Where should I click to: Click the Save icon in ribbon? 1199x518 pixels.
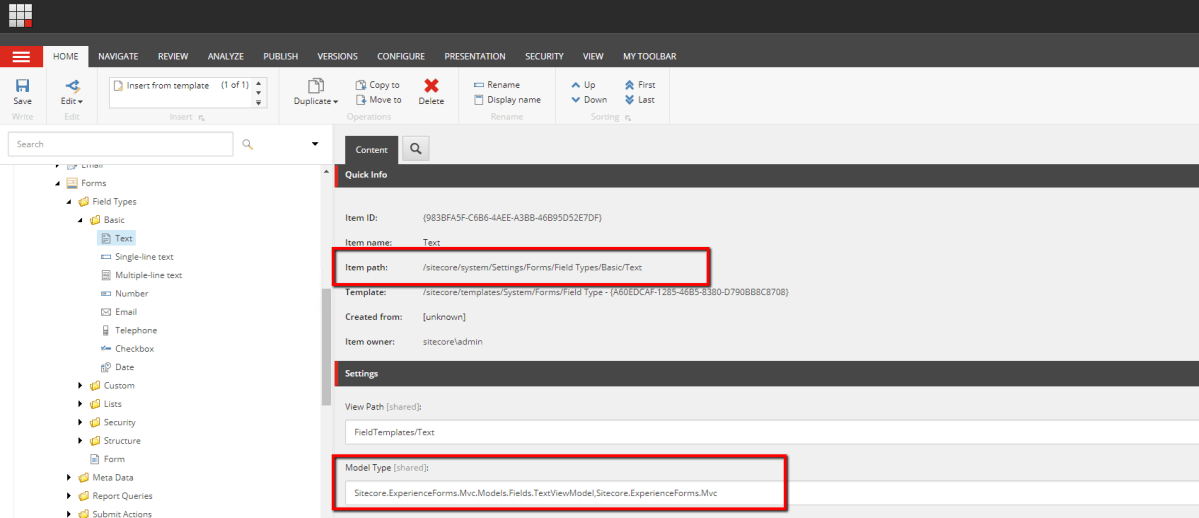[x=22, y=87]
